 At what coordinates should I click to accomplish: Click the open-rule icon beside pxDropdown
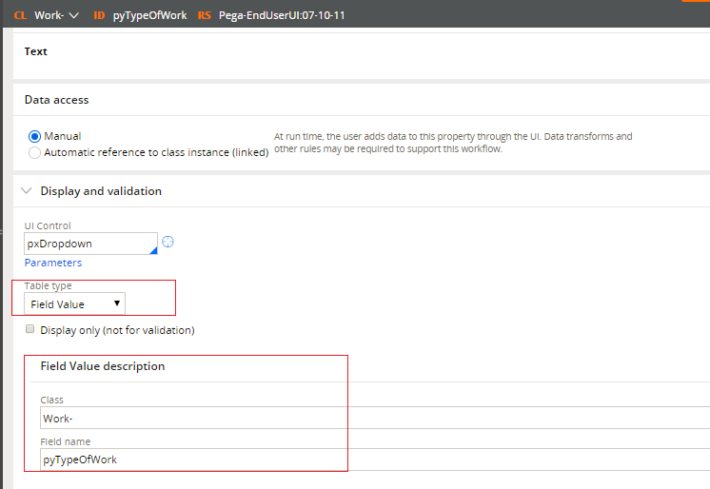[x=168, y=242]
